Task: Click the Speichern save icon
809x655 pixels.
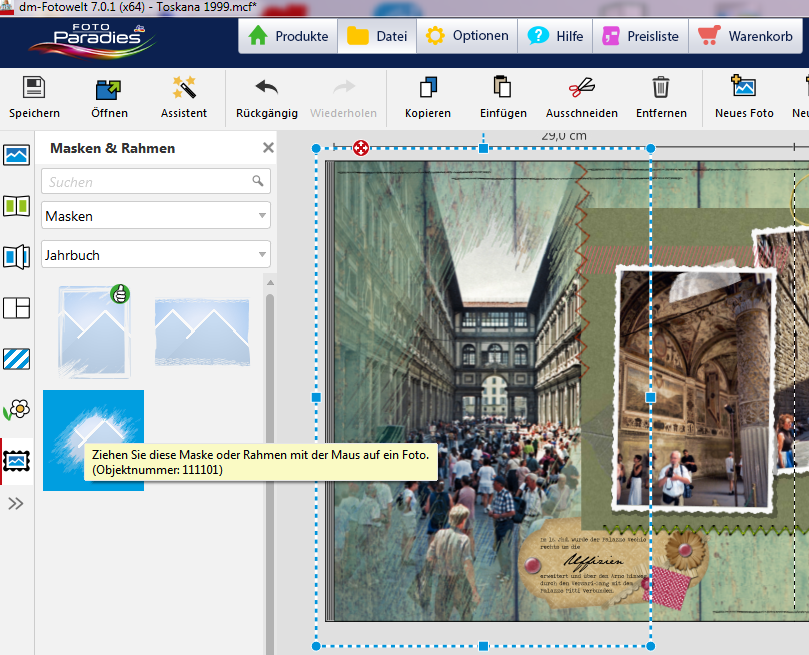Action: point(34,89)
